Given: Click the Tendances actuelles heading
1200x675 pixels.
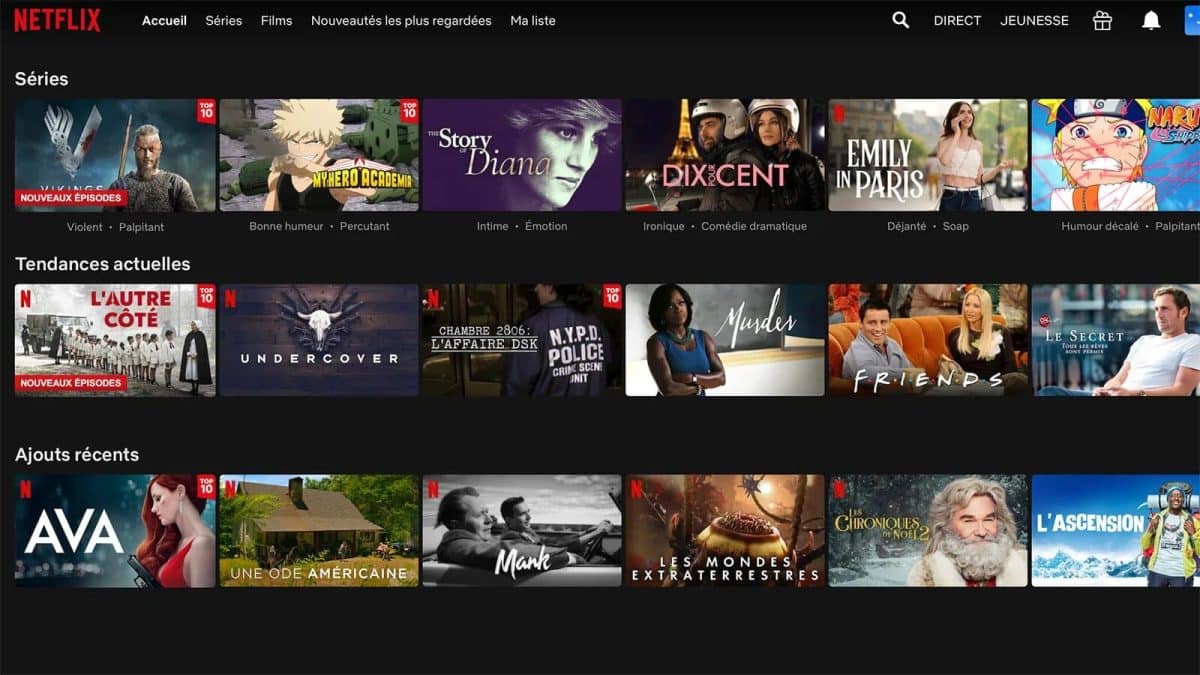Looking at the screenshot, I should coord(102,264).
